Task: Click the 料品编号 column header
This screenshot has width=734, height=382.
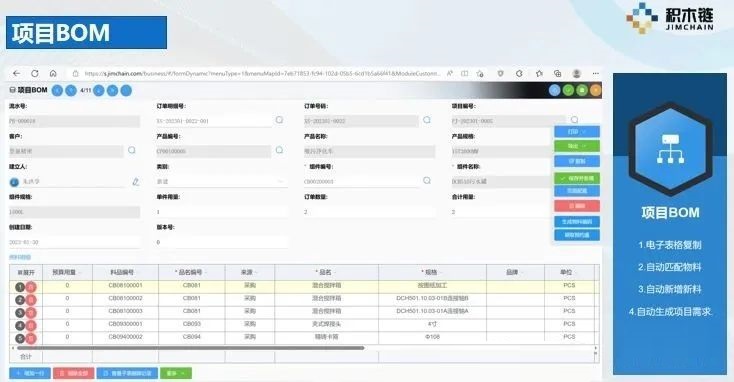Action: pyautogui.click(x=125, y=272)
